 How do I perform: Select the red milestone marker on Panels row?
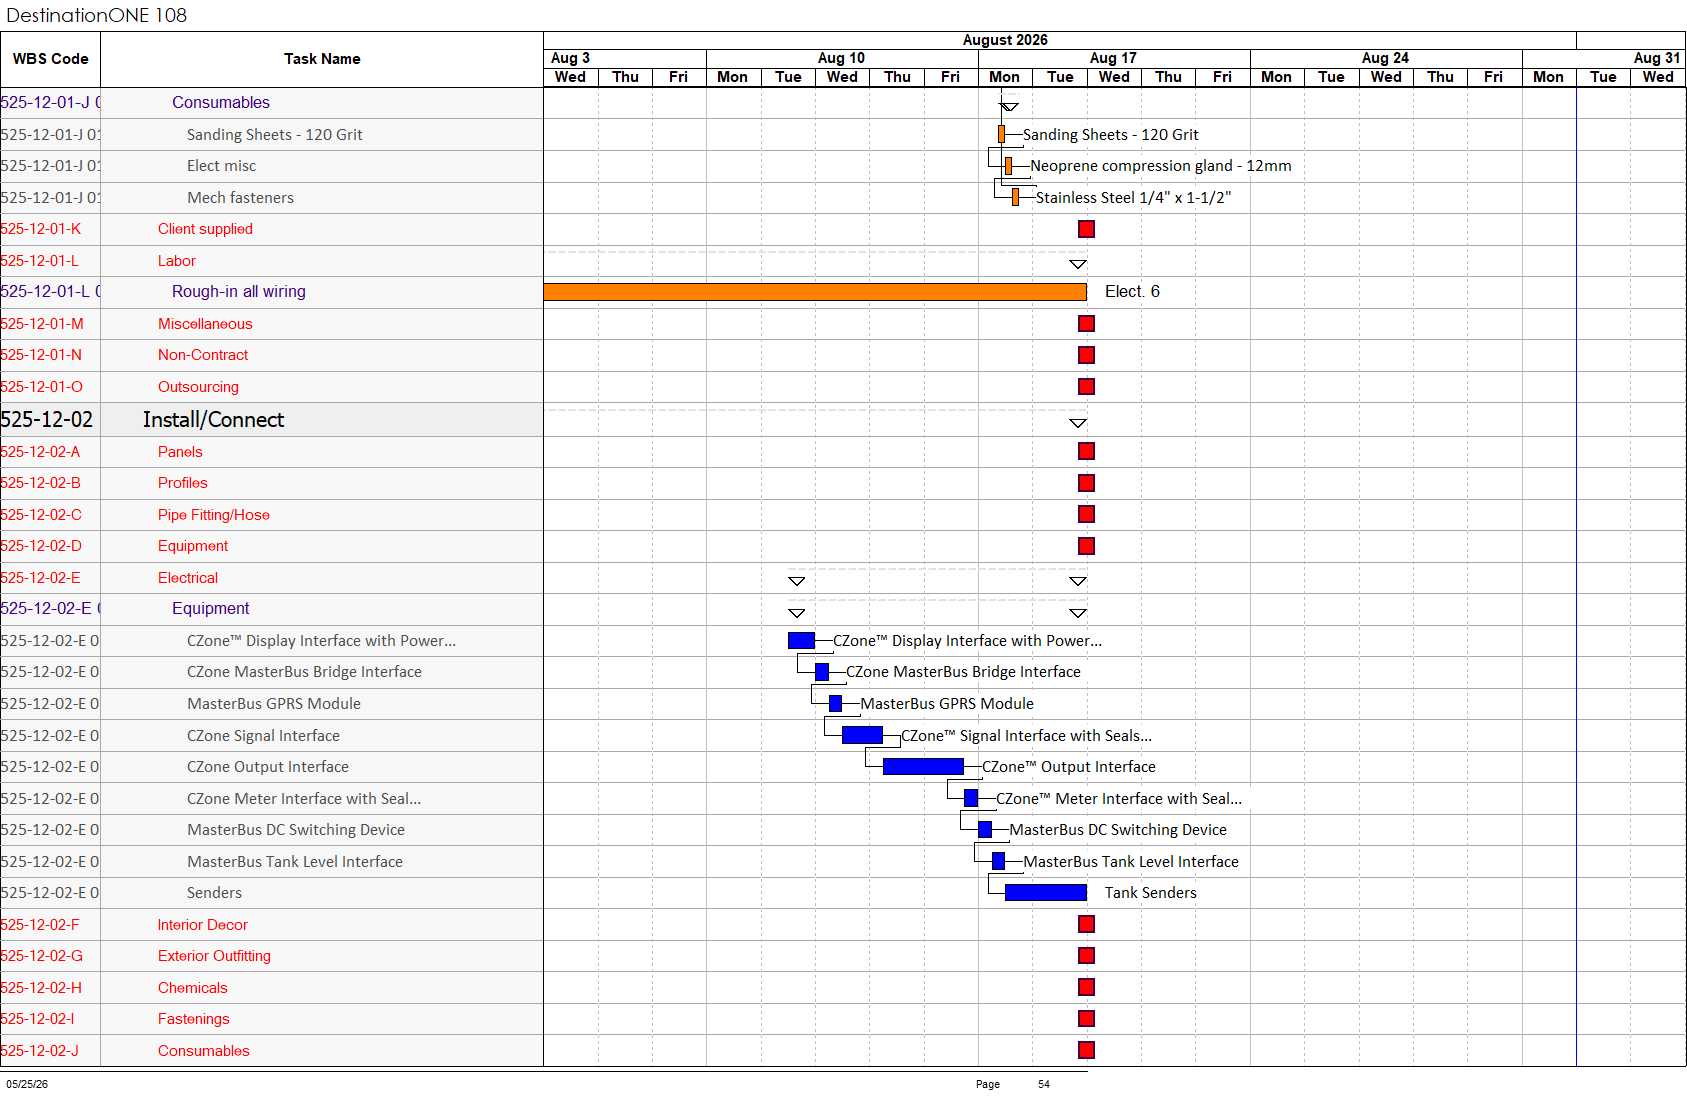[1086, 452]
